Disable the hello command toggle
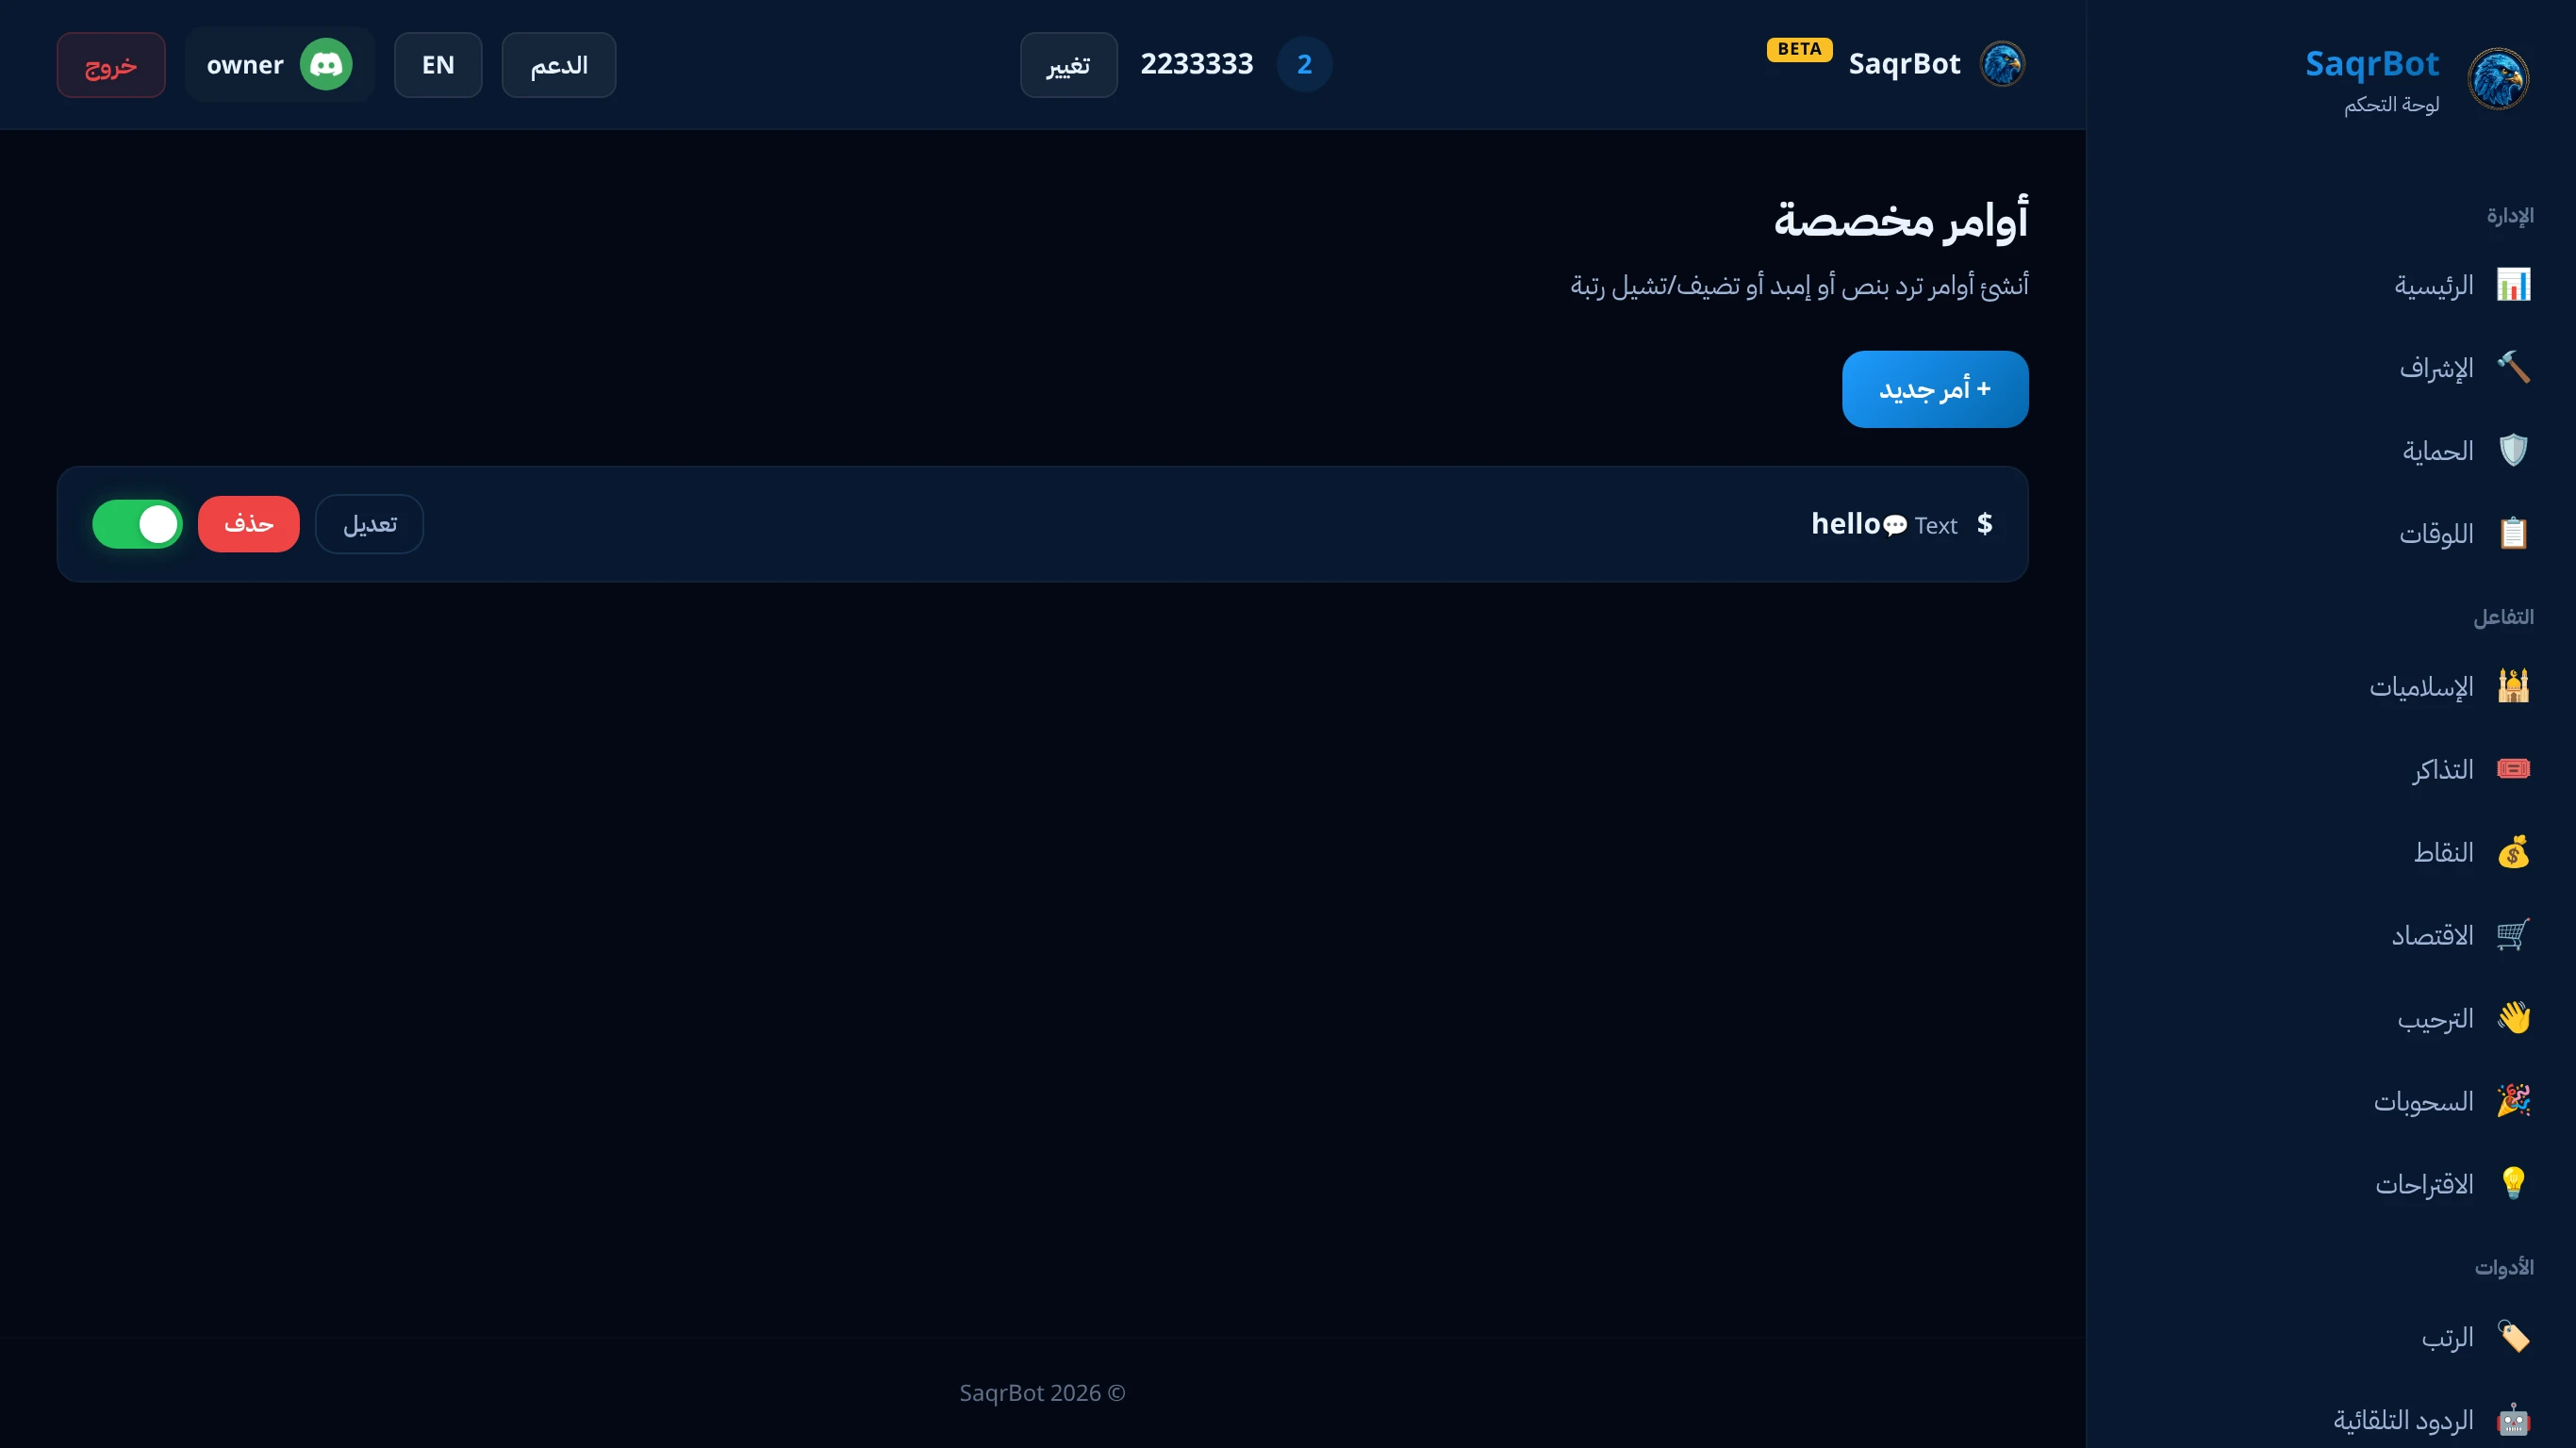This screenshot has height=1448, width=2576. pos(138,524)
